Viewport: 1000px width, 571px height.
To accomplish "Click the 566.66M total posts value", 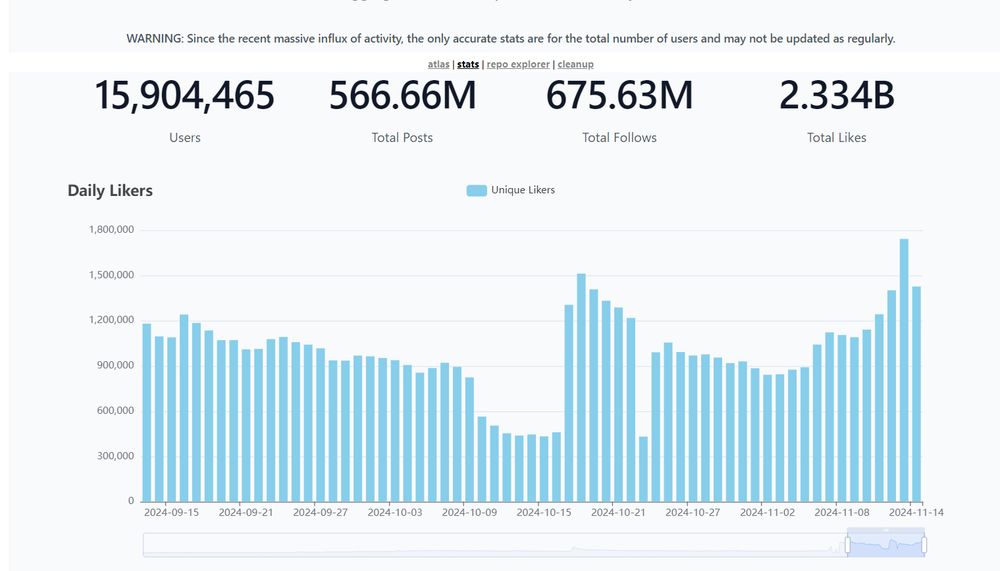I will 402,95.
